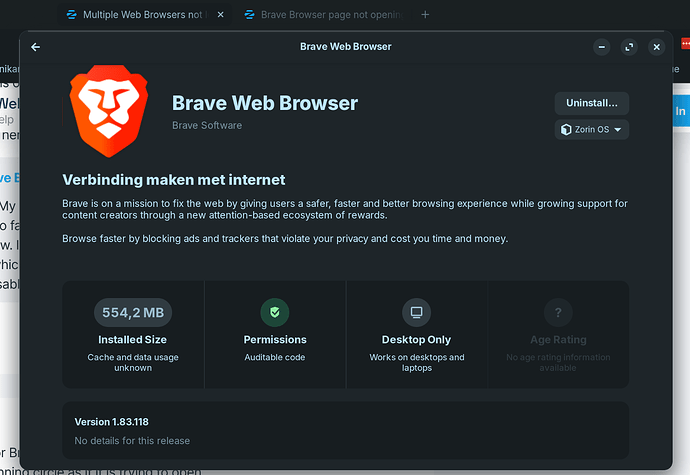Click the large Brave Web Browser app name
This screenshot has width=690, height=475.
click(265, 103)
